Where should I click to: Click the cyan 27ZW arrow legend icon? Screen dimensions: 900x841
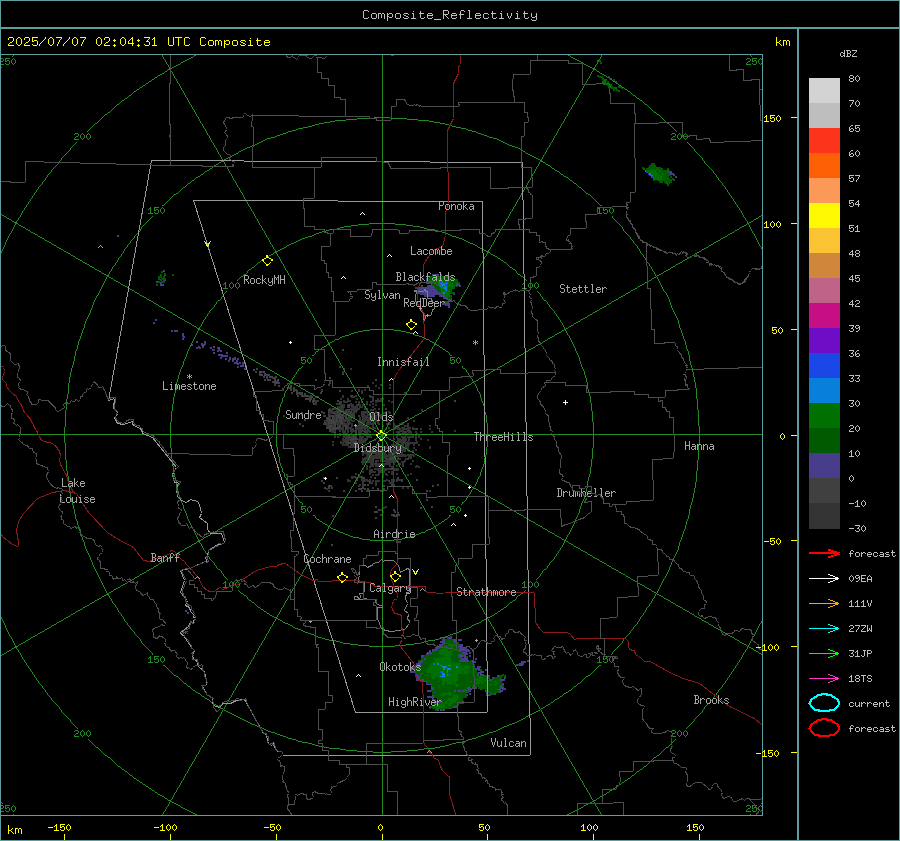(824, 629)
